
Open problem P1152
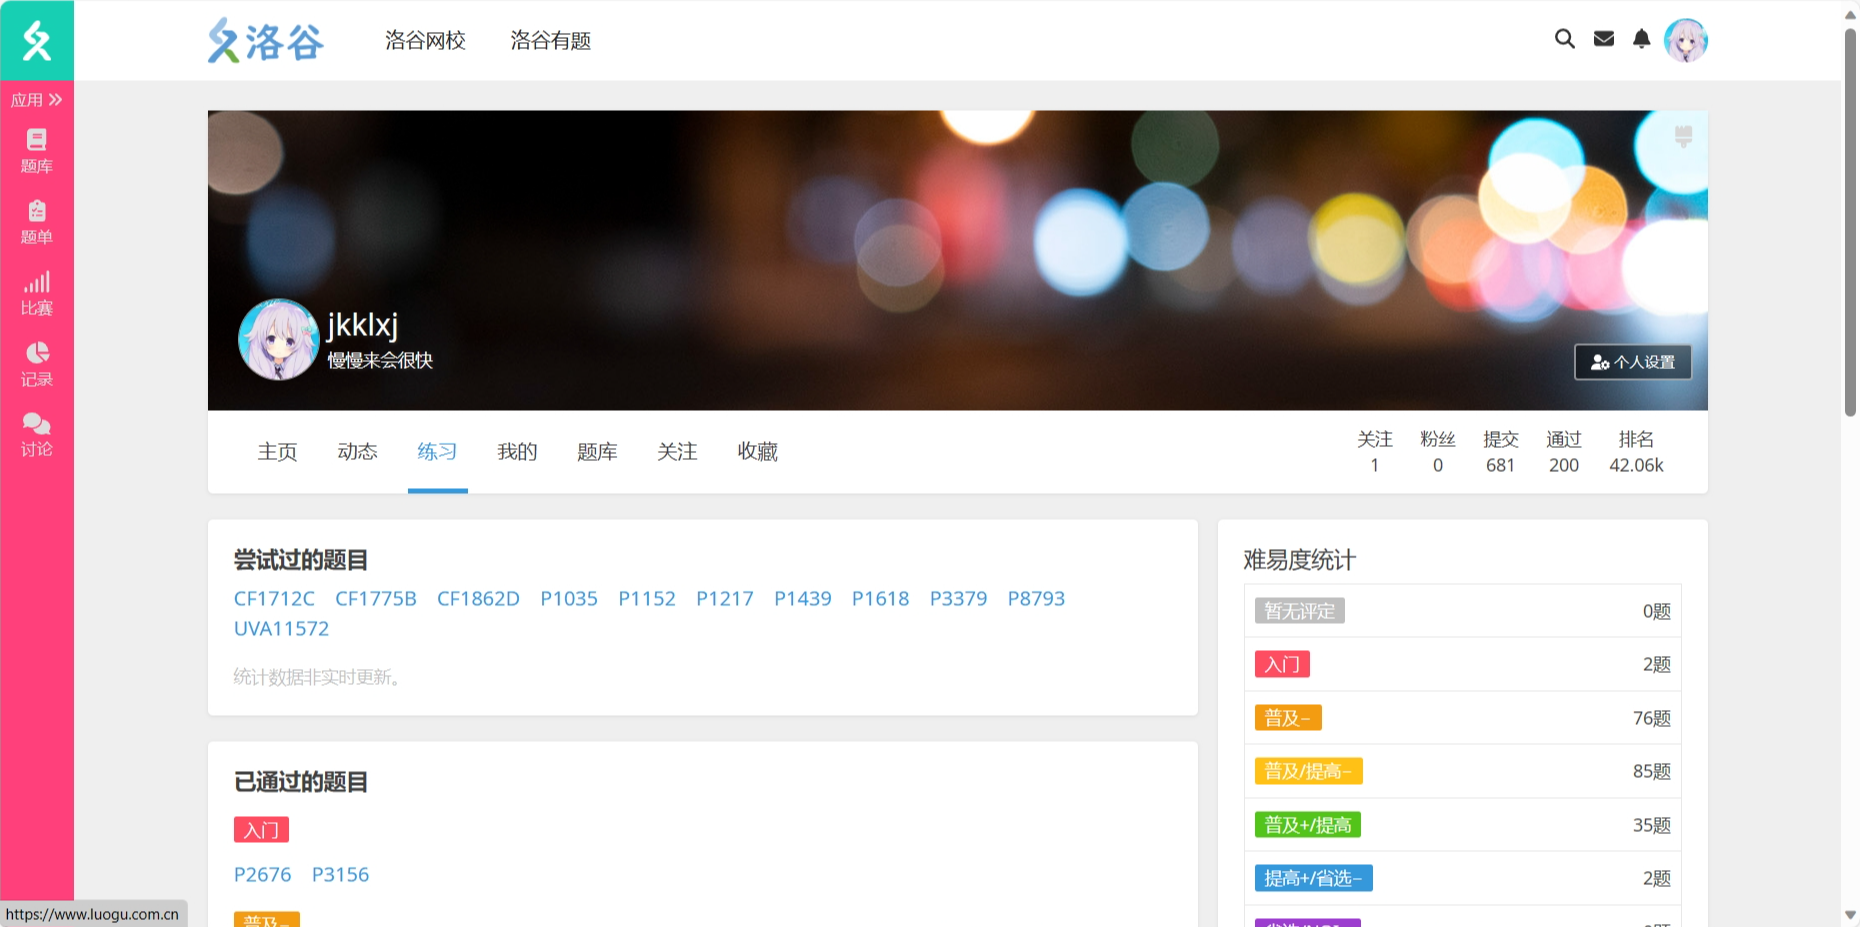tap(647, 599)
